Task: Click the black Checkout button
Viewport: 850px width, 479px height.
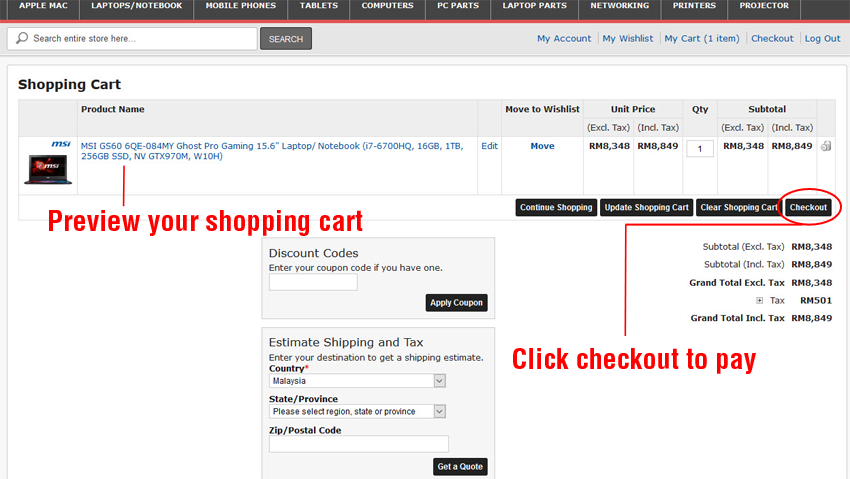Action: pos(808,207)
